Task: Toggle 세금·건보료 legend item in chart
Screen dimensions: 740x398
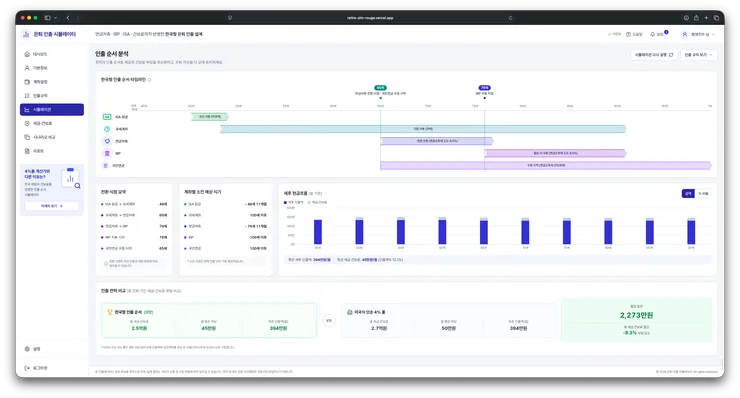Action: pos(318,203)
